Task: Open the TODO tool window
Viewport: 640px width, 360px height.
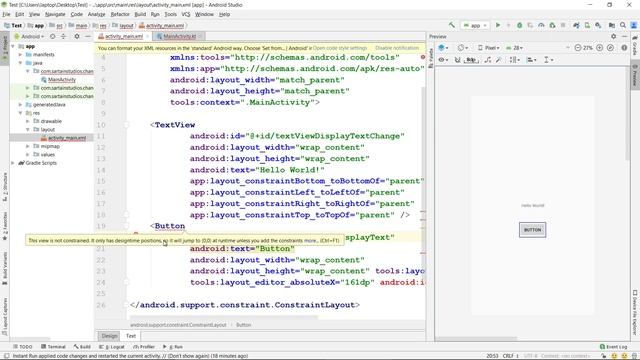Action: point(23,347)
